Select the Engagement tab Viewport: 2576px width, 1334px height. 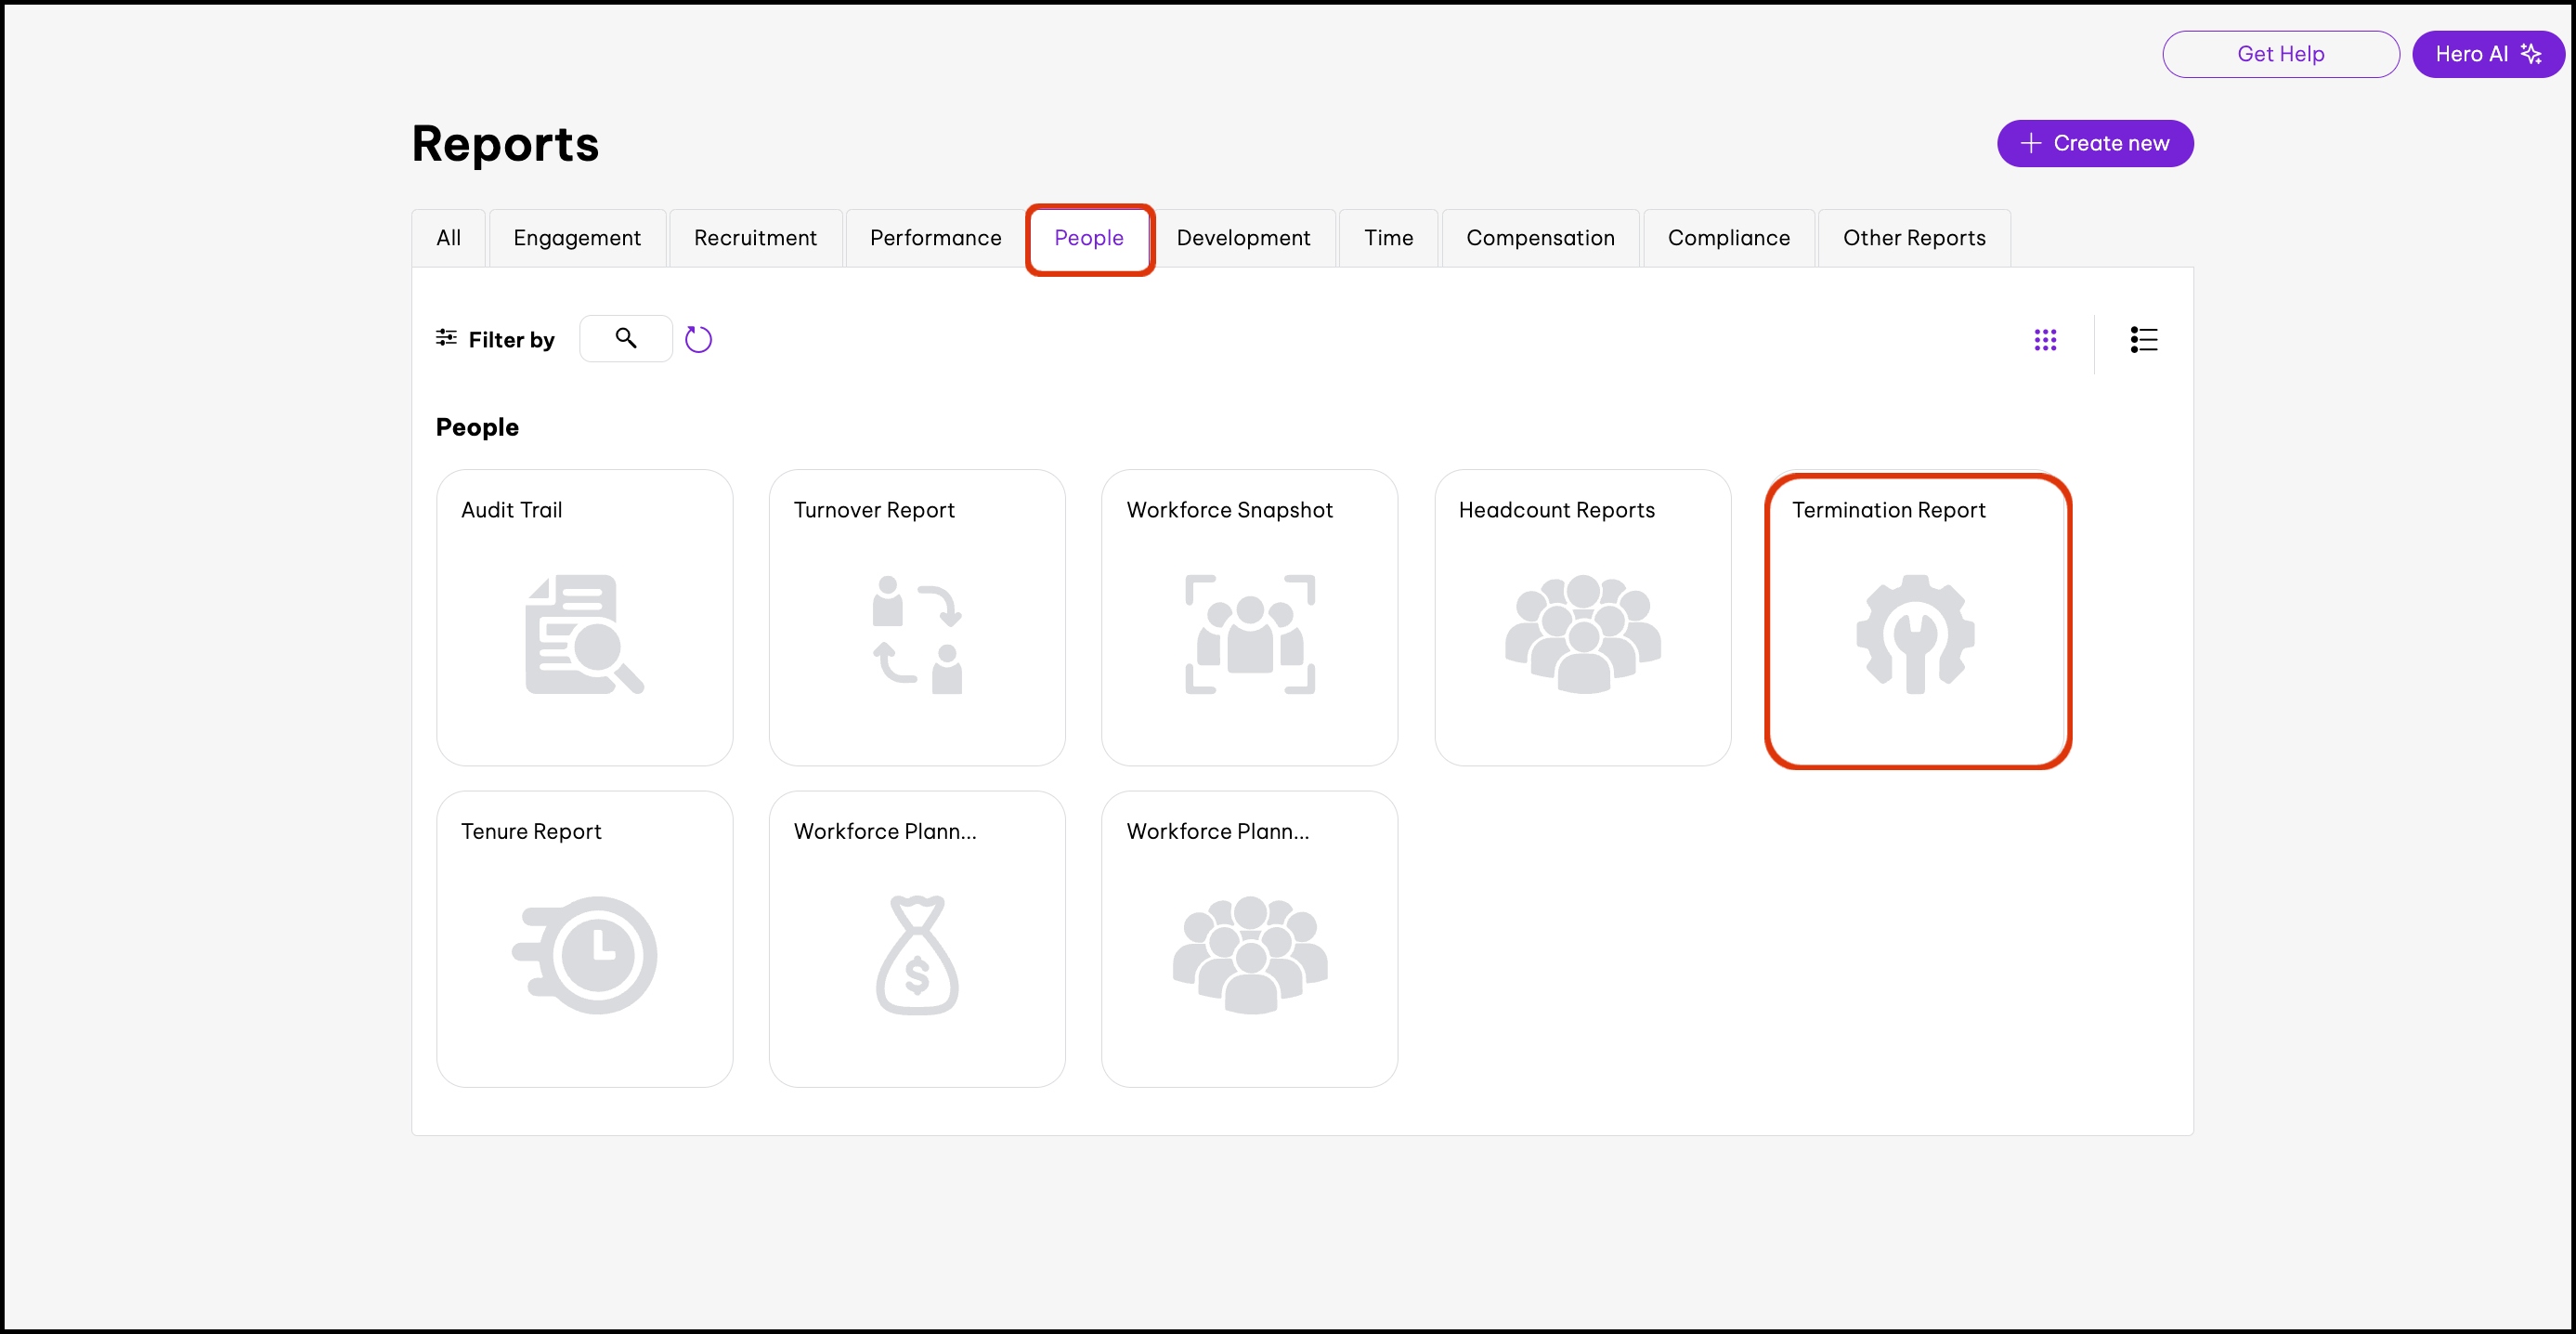[577, 238]
